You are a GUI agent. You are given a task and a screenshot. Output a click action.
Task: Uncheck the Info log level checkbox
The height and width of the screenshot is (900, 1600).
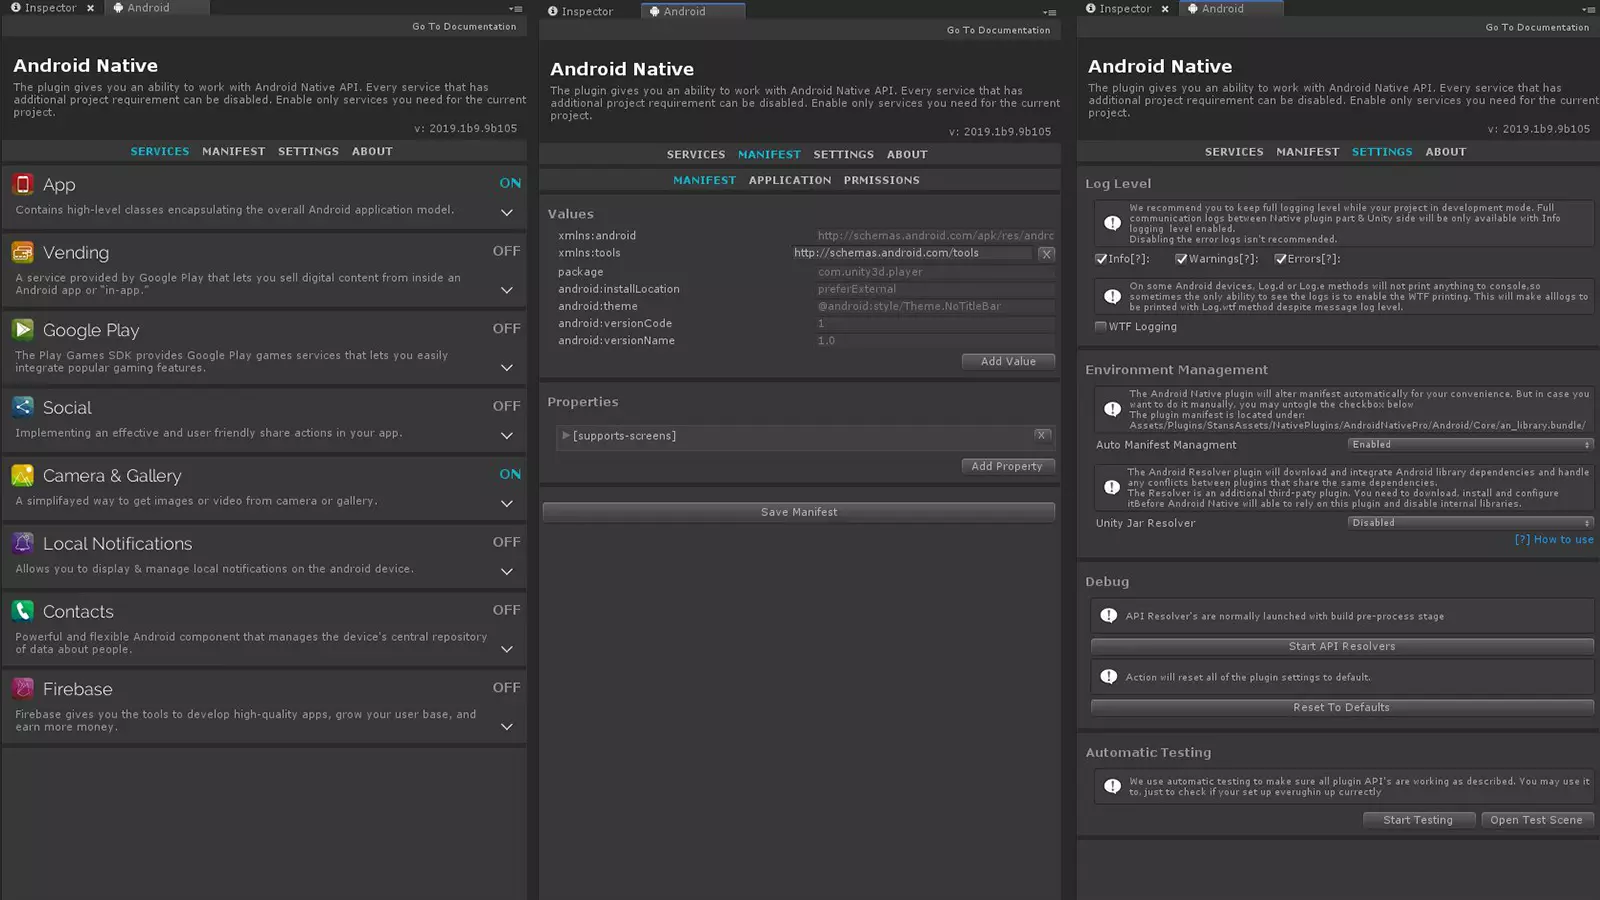tap(1101, 259)
